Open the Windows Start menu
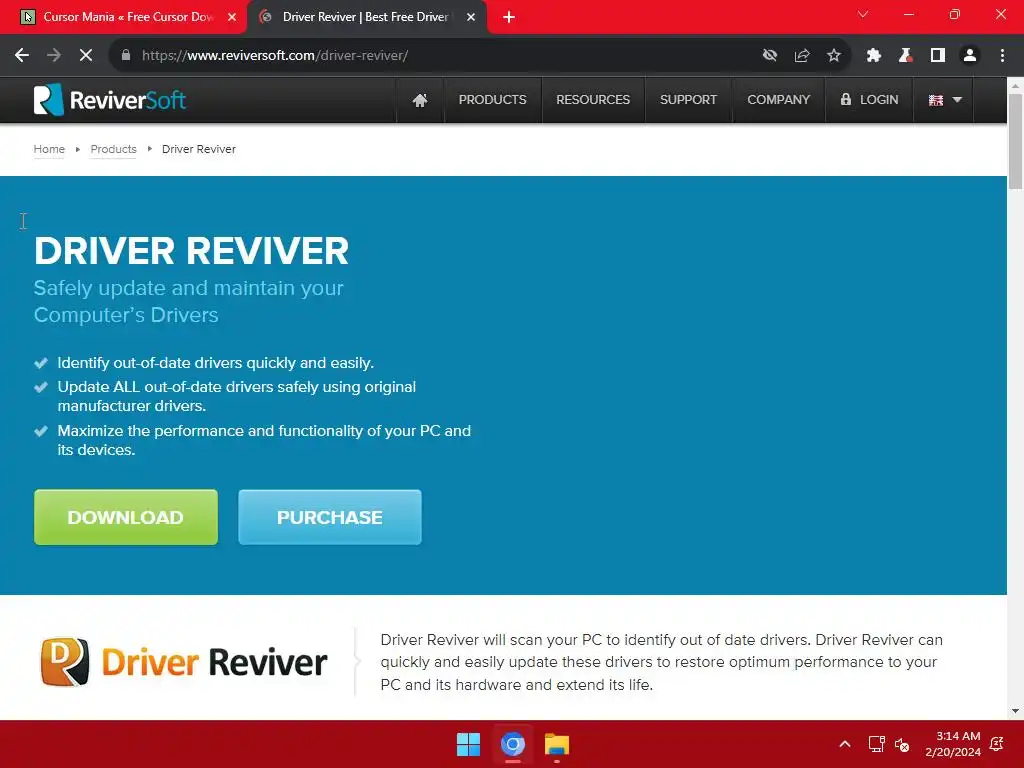The image size is (1024, 768). (468, 744)
